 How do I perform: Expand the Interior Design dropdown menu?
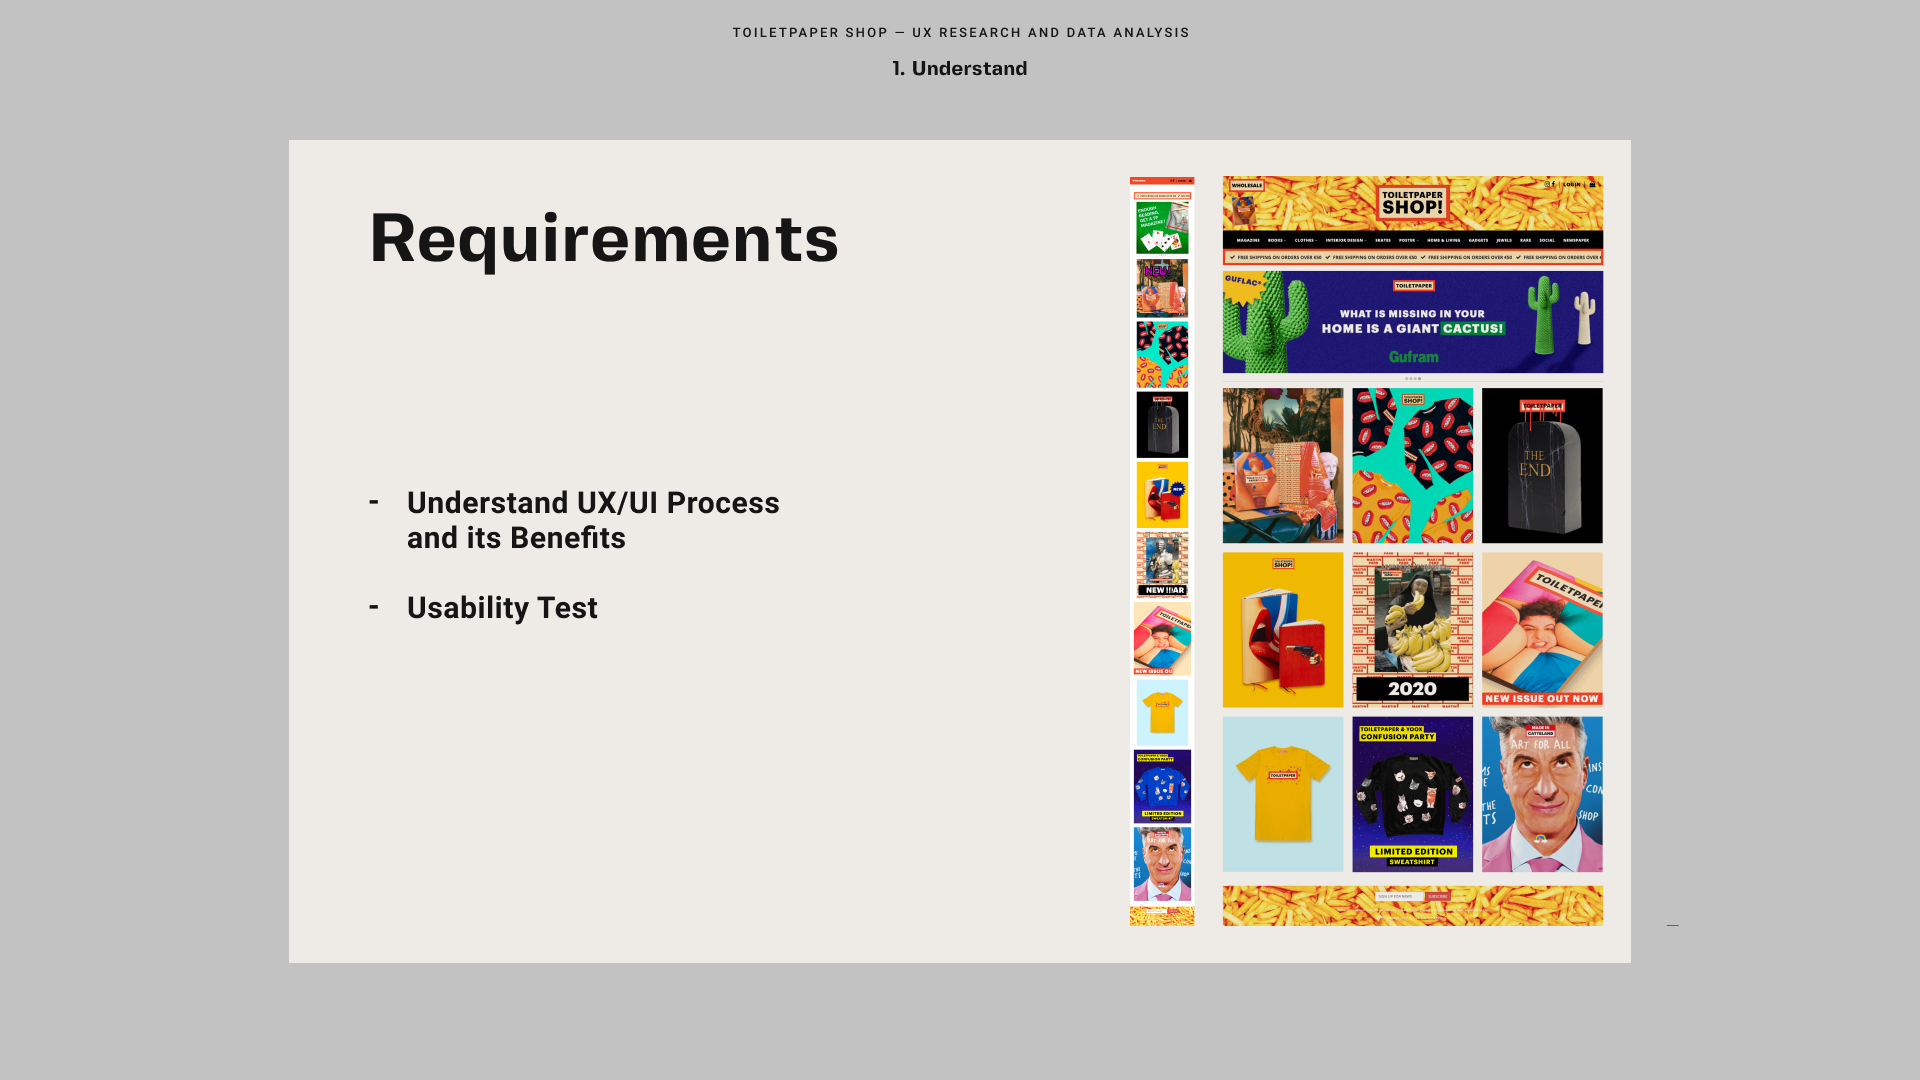pos(1345,240)
